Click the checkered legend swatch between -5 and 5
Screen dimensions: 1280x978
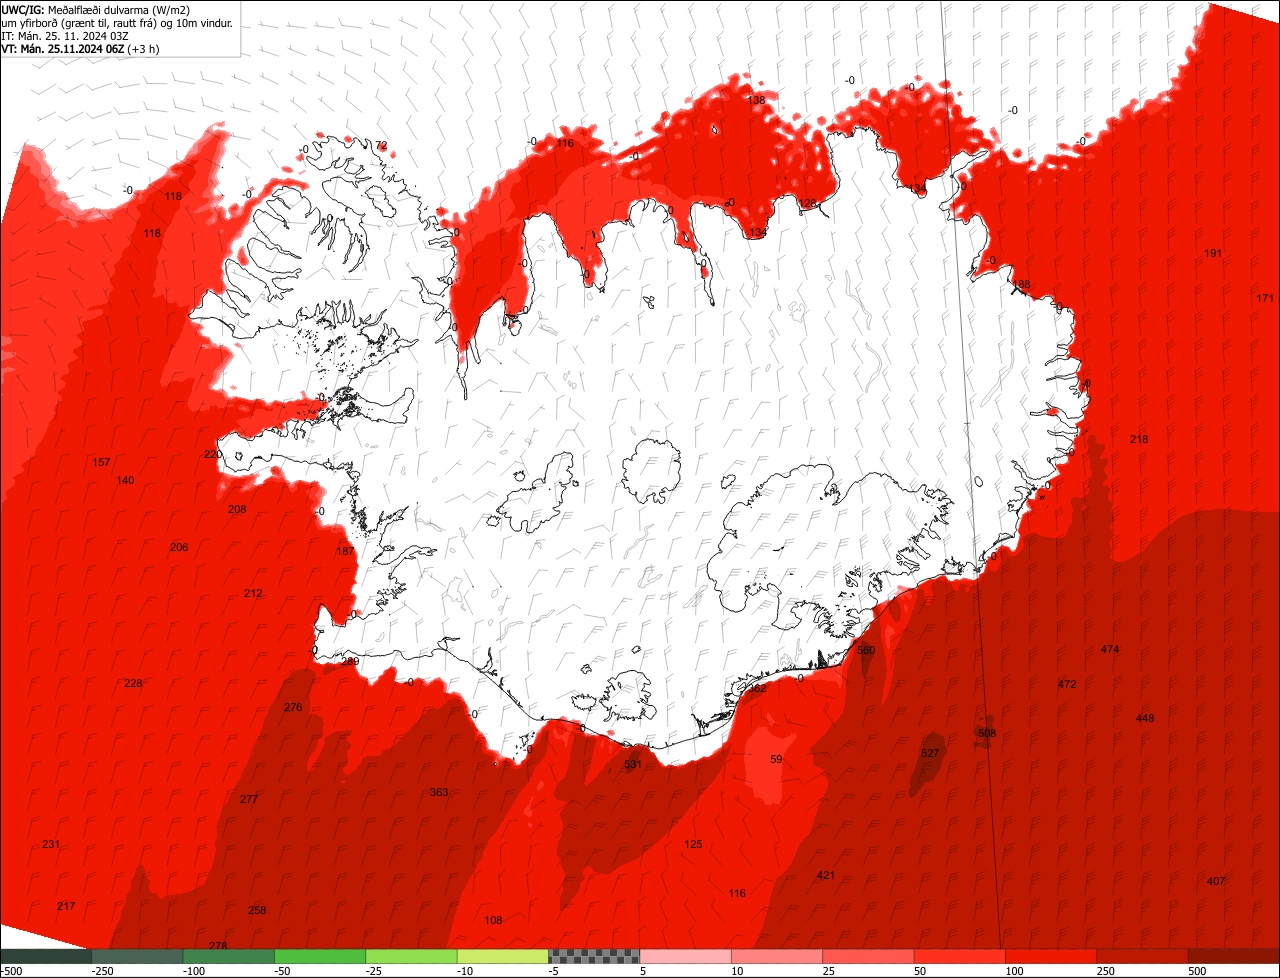click(x=594, y=956)
